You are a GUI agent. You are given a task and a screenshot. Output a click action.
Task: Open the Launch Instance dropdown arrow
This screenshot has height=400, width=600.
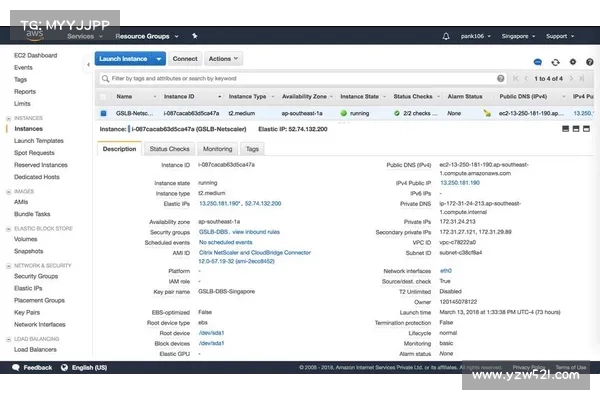(x=159, y=59)
